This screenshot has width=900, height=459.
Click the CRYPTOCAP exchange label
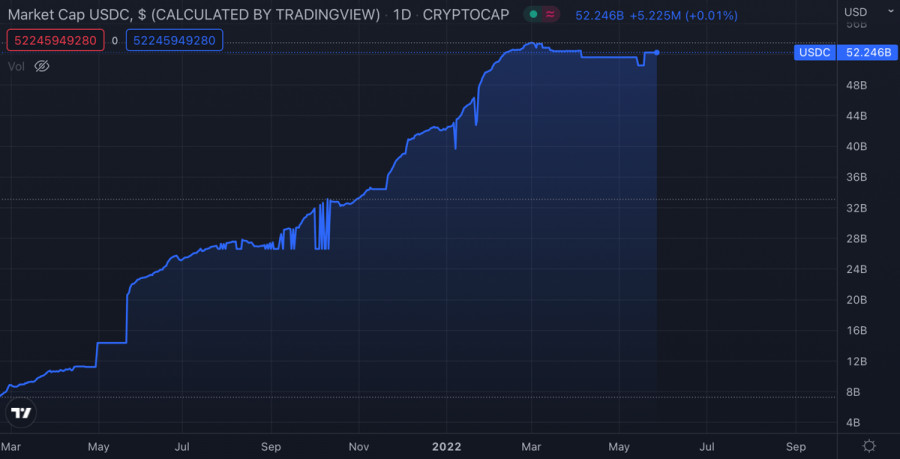[465, 15]
